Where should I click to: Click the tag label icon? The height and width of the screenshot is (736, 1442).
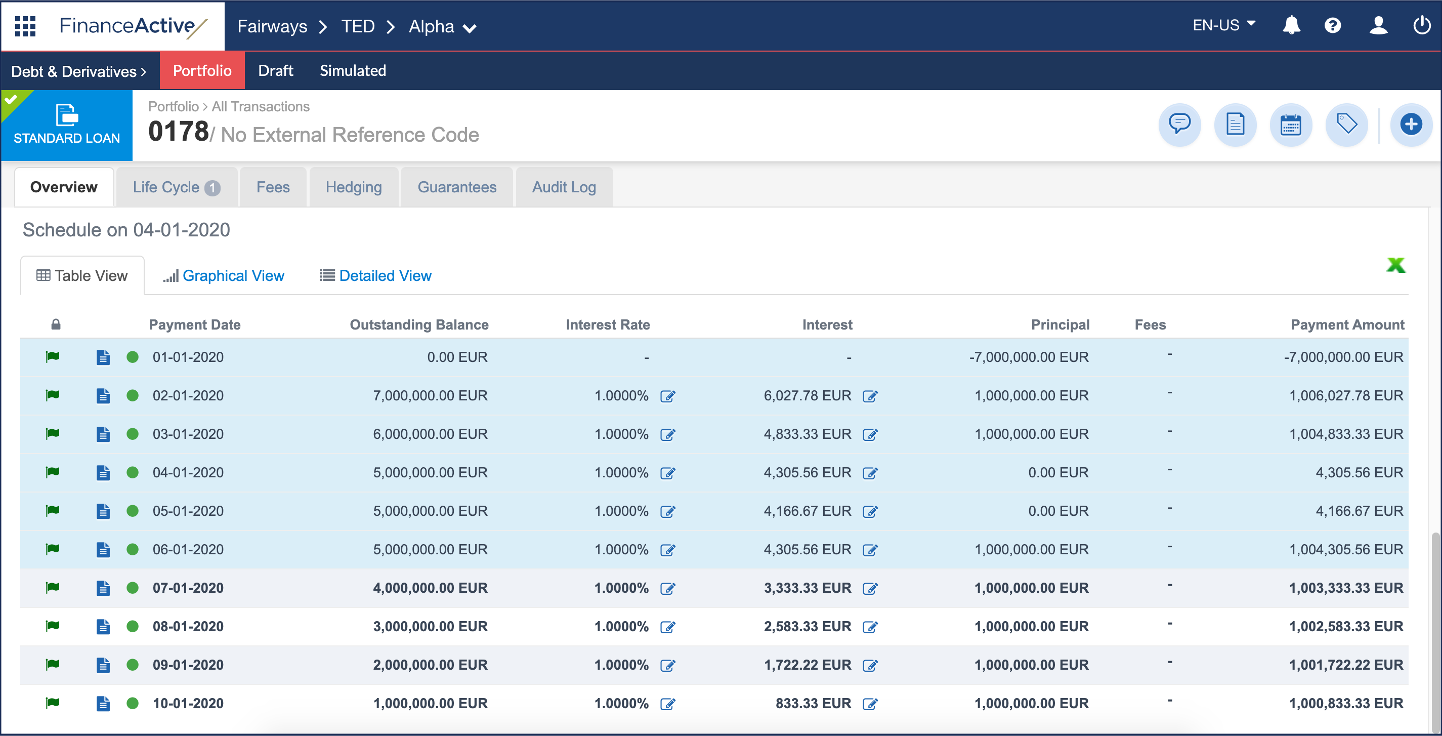point(1346,125)
